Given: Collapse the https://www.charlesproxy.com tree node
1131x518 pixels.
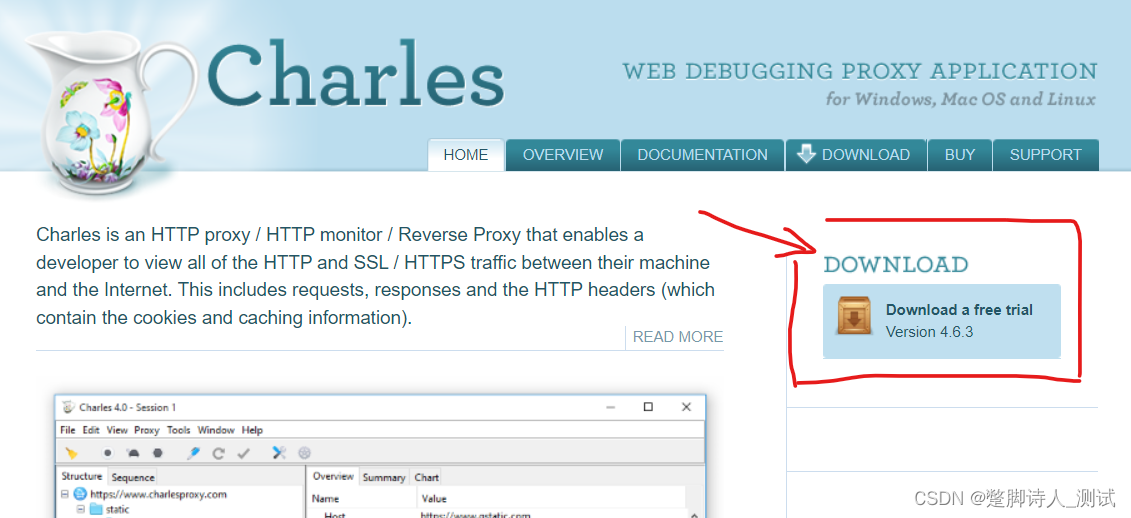Looking at the screenshot, I should [x=65, y=494].
